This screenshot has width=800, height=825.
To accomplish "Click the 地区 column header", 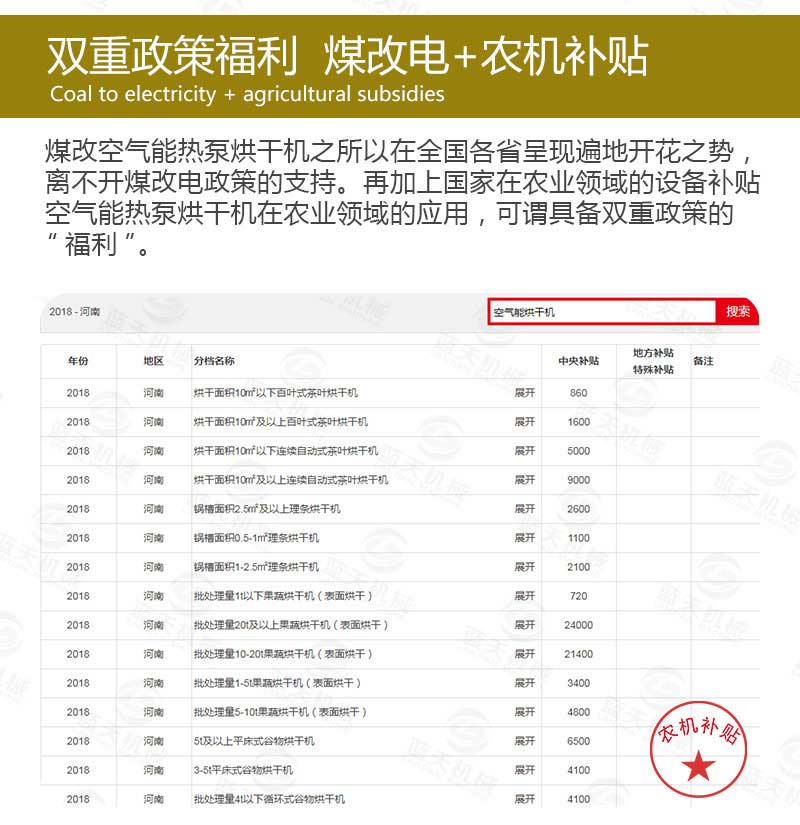I will (x=150, y=362).
